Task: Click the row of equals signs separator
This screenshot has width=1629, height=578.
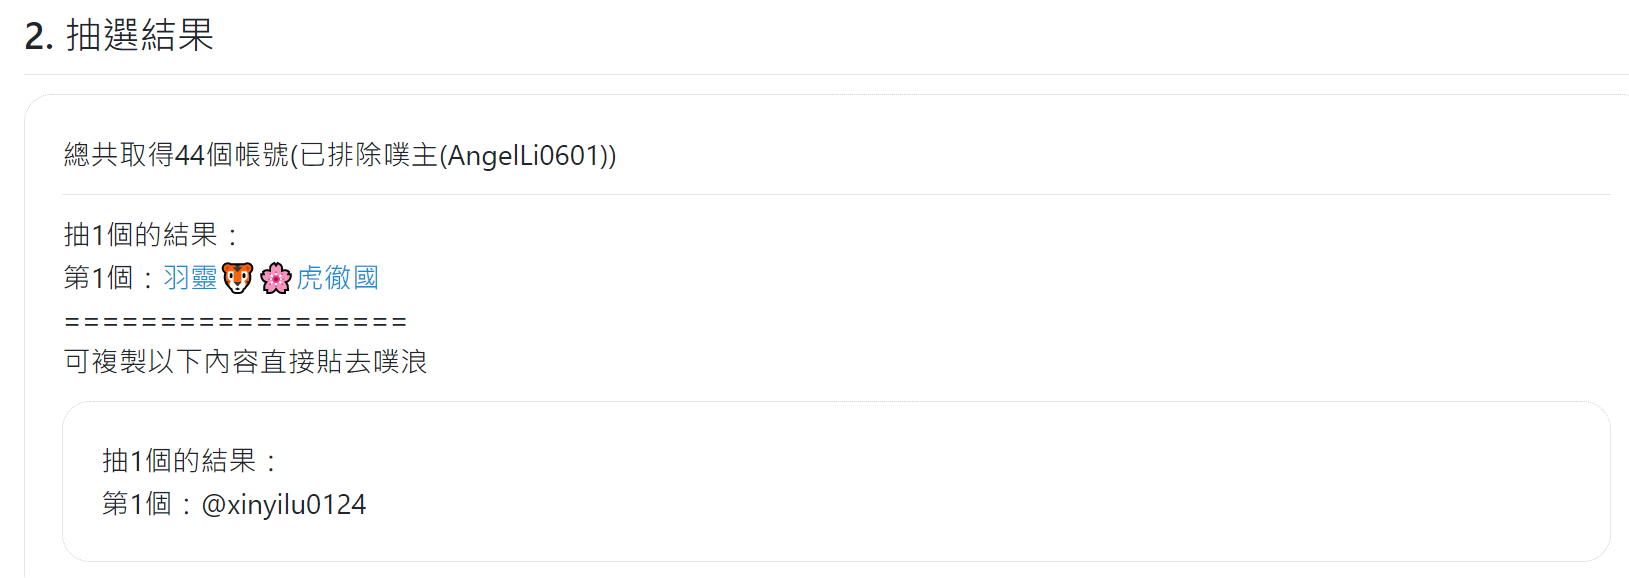Action: (235, 322)
